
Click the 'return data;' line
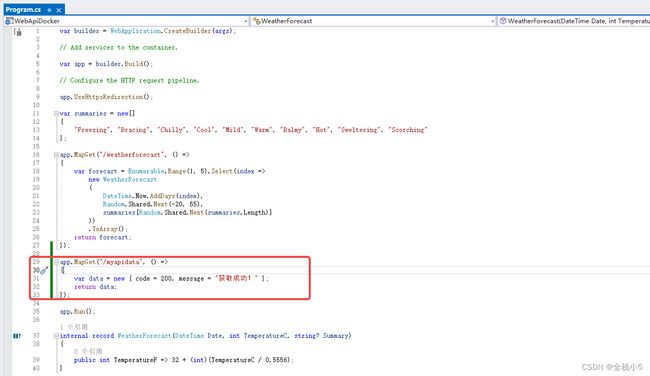pyautogui.click(x=95, y=287)
